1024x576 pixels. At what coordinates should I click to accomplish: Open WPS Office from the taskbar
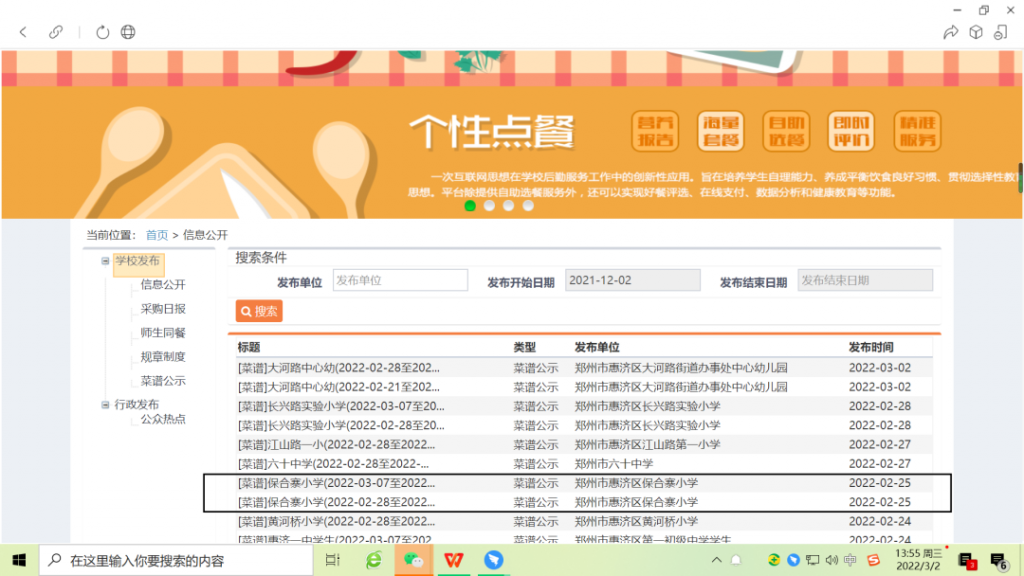pyautogui.click(x=453, y=560)
